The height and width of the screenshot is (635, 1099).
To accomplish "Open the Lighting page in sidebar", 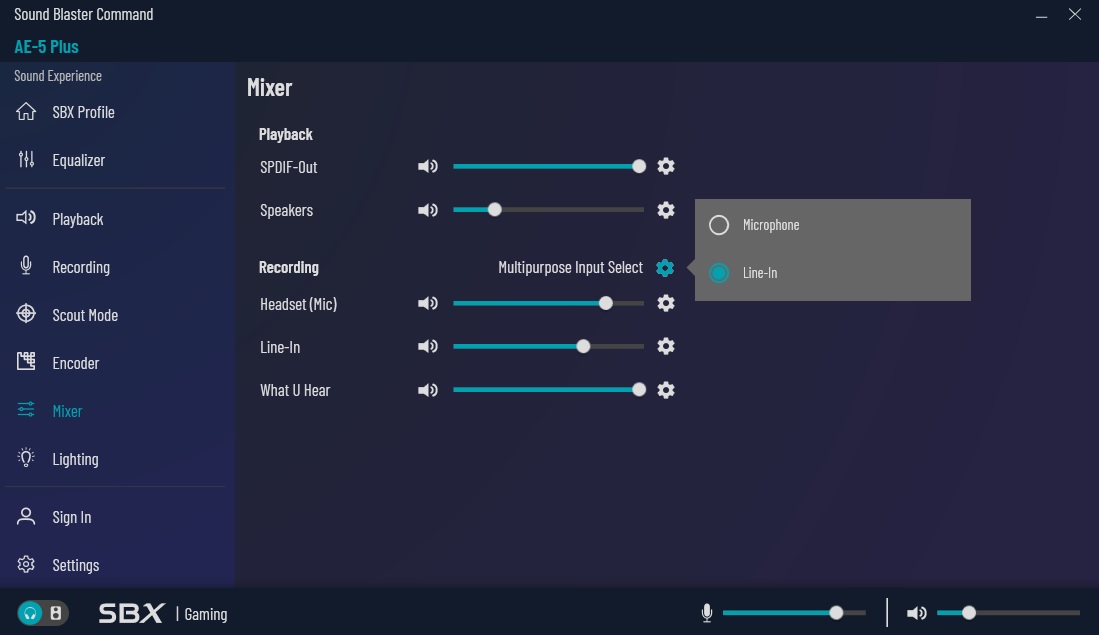I will [75, 459].
